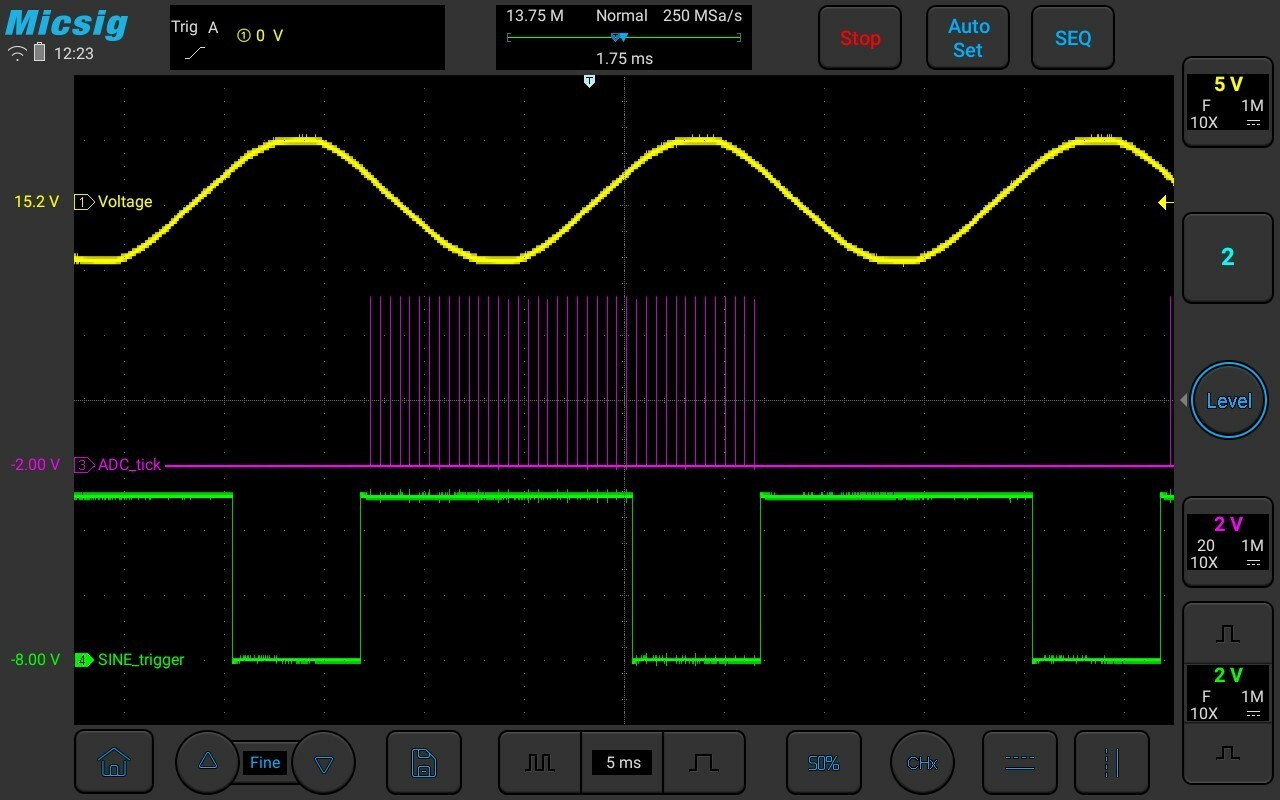
Task: Open the CHx channel selector
Action: [922, 763]
